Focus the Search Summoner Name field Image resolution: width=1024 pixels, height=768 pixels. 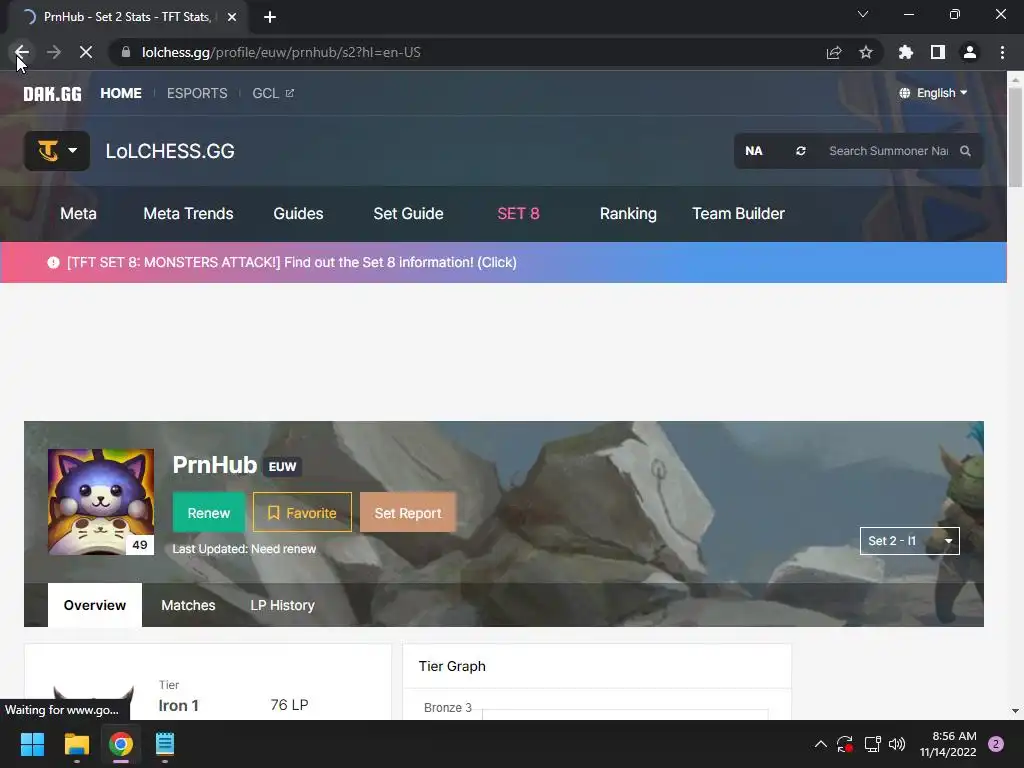coord(888,151)
